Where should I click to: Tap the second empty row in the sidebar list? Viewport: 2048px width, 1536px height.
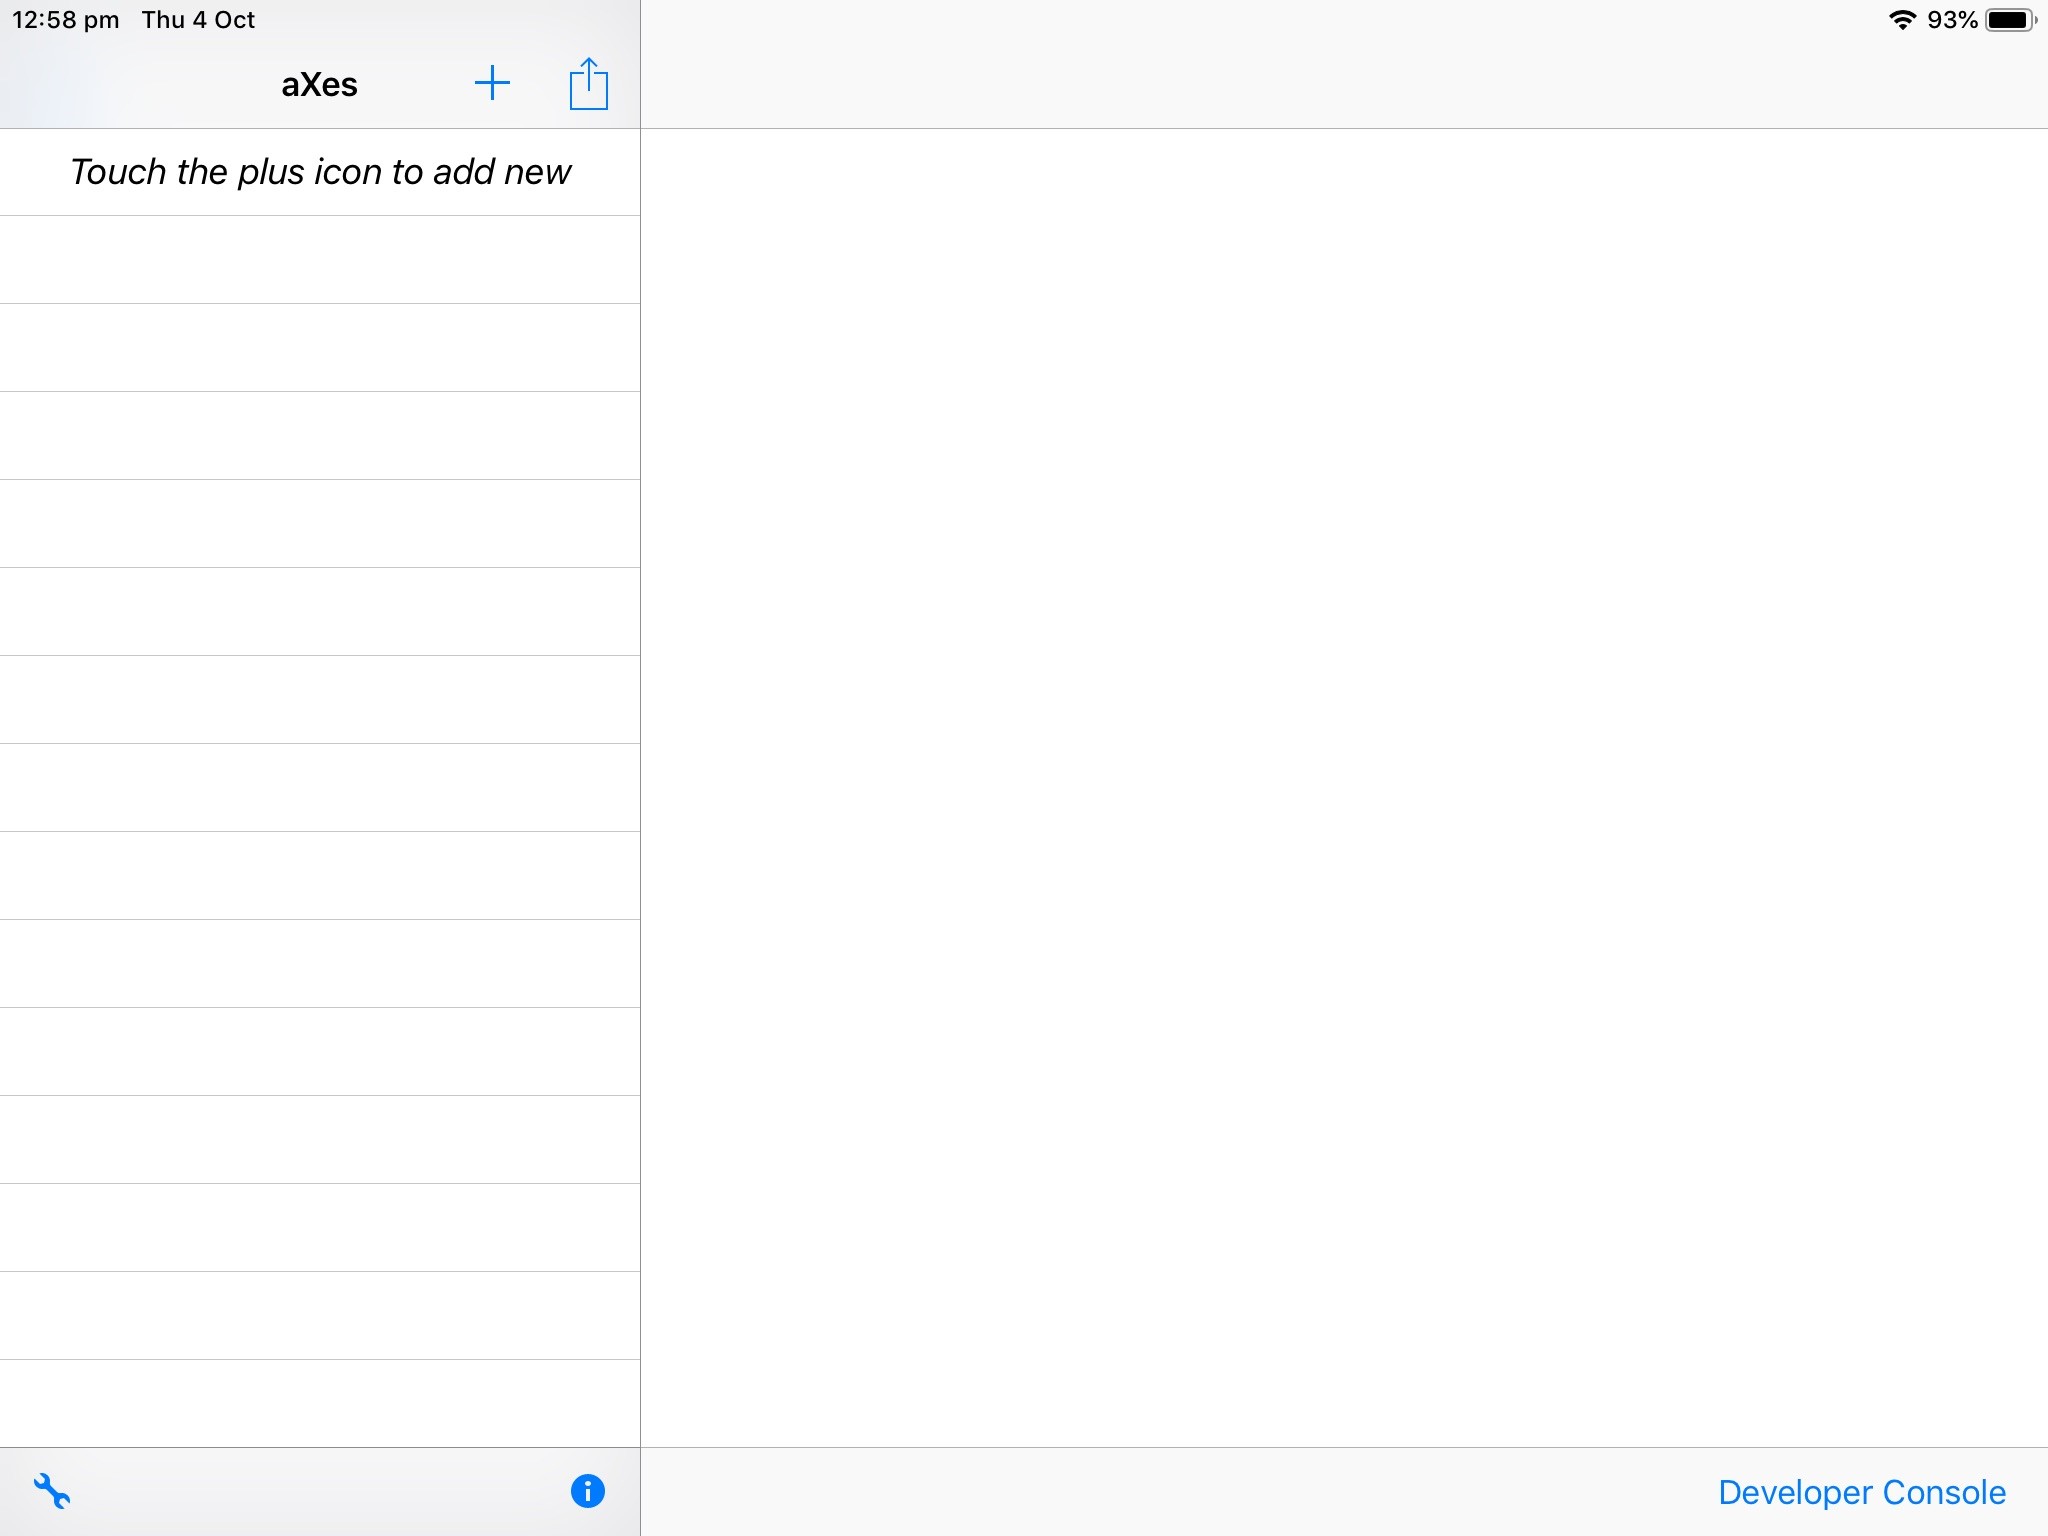pyautogui.click(x=319, y=348)
